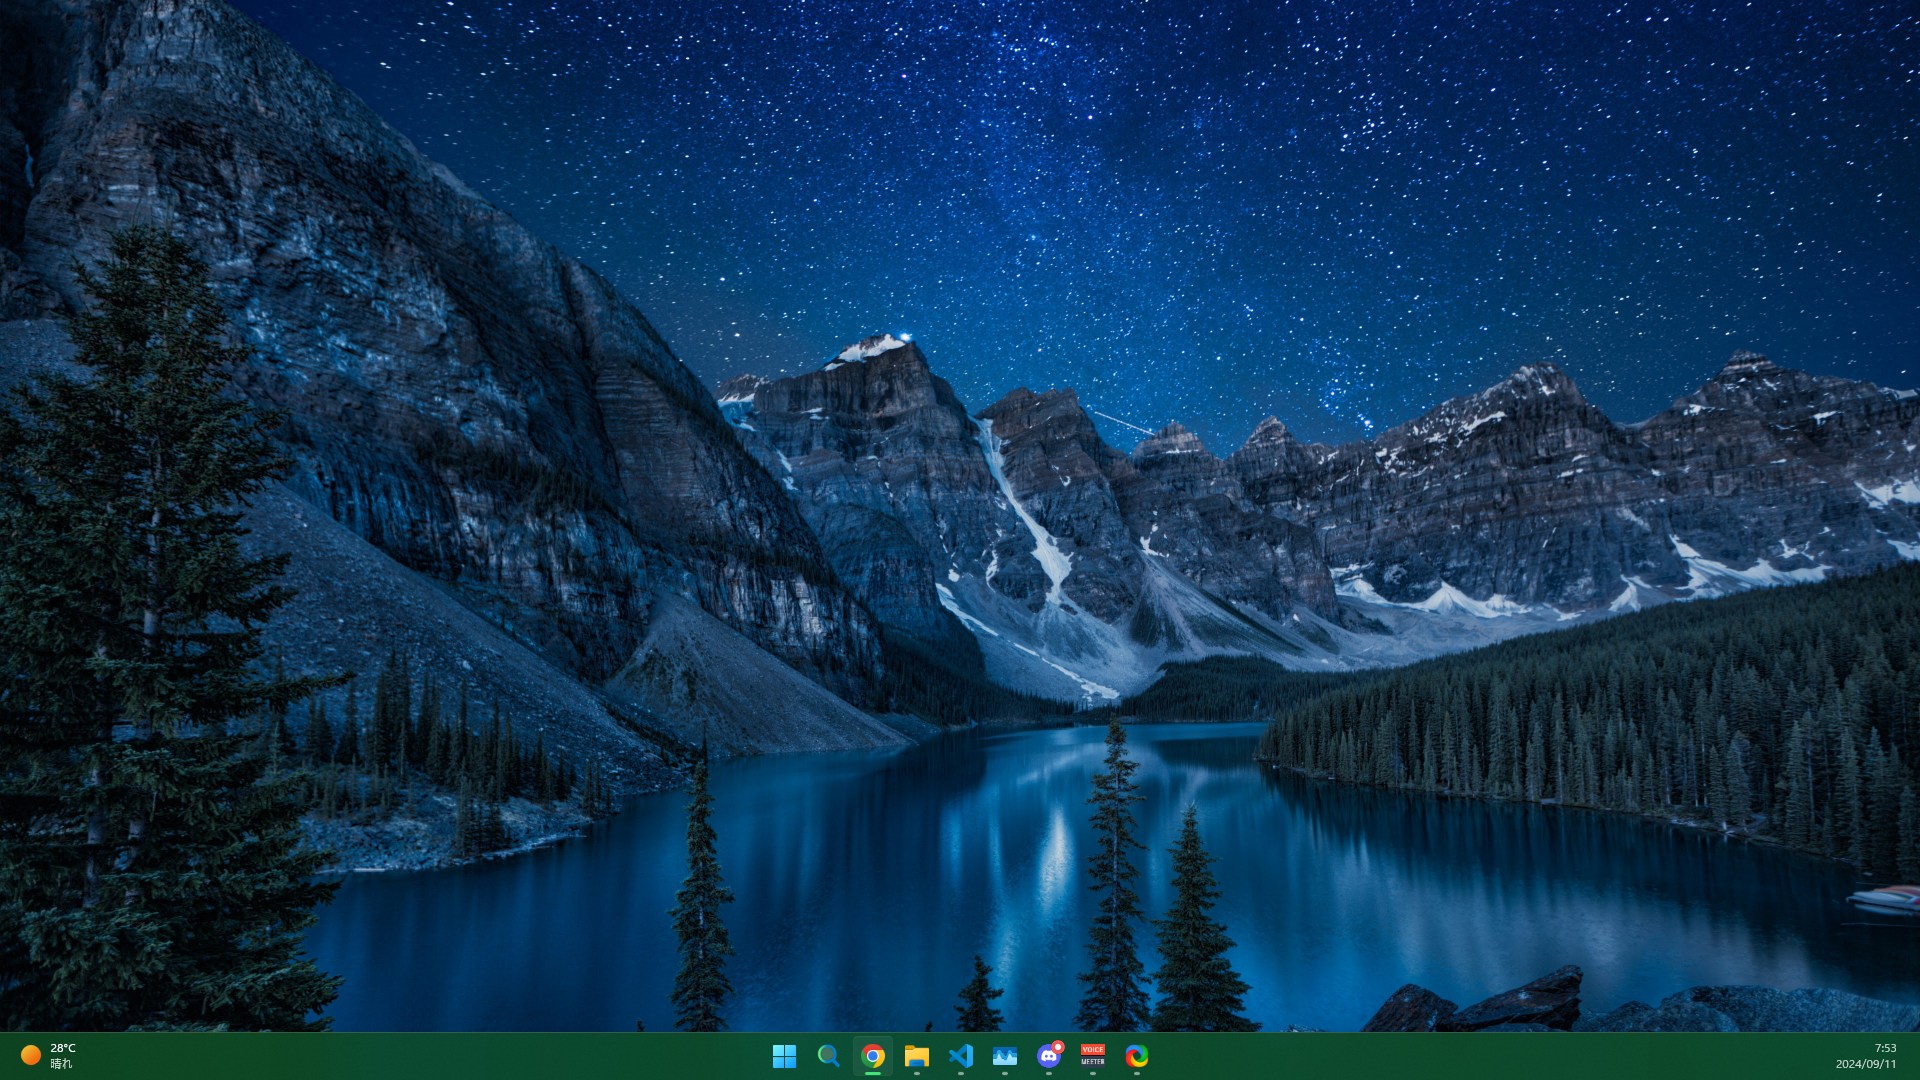Click empty taskbar space left of clock

1600,1056
